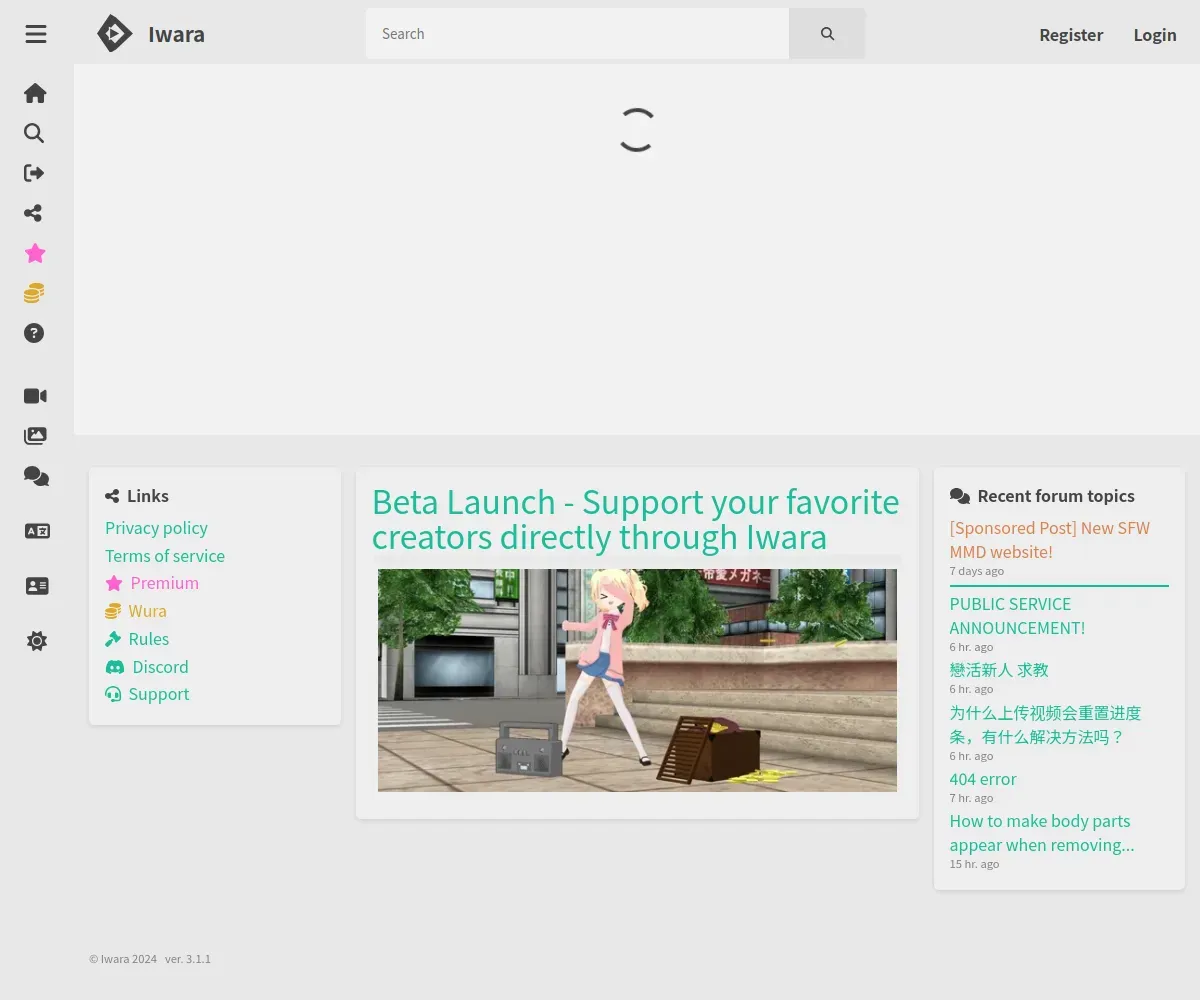The image size is (1200, 1000).
Task: Open the Sponsored Post forum topic
Action: pos(1050,540)
